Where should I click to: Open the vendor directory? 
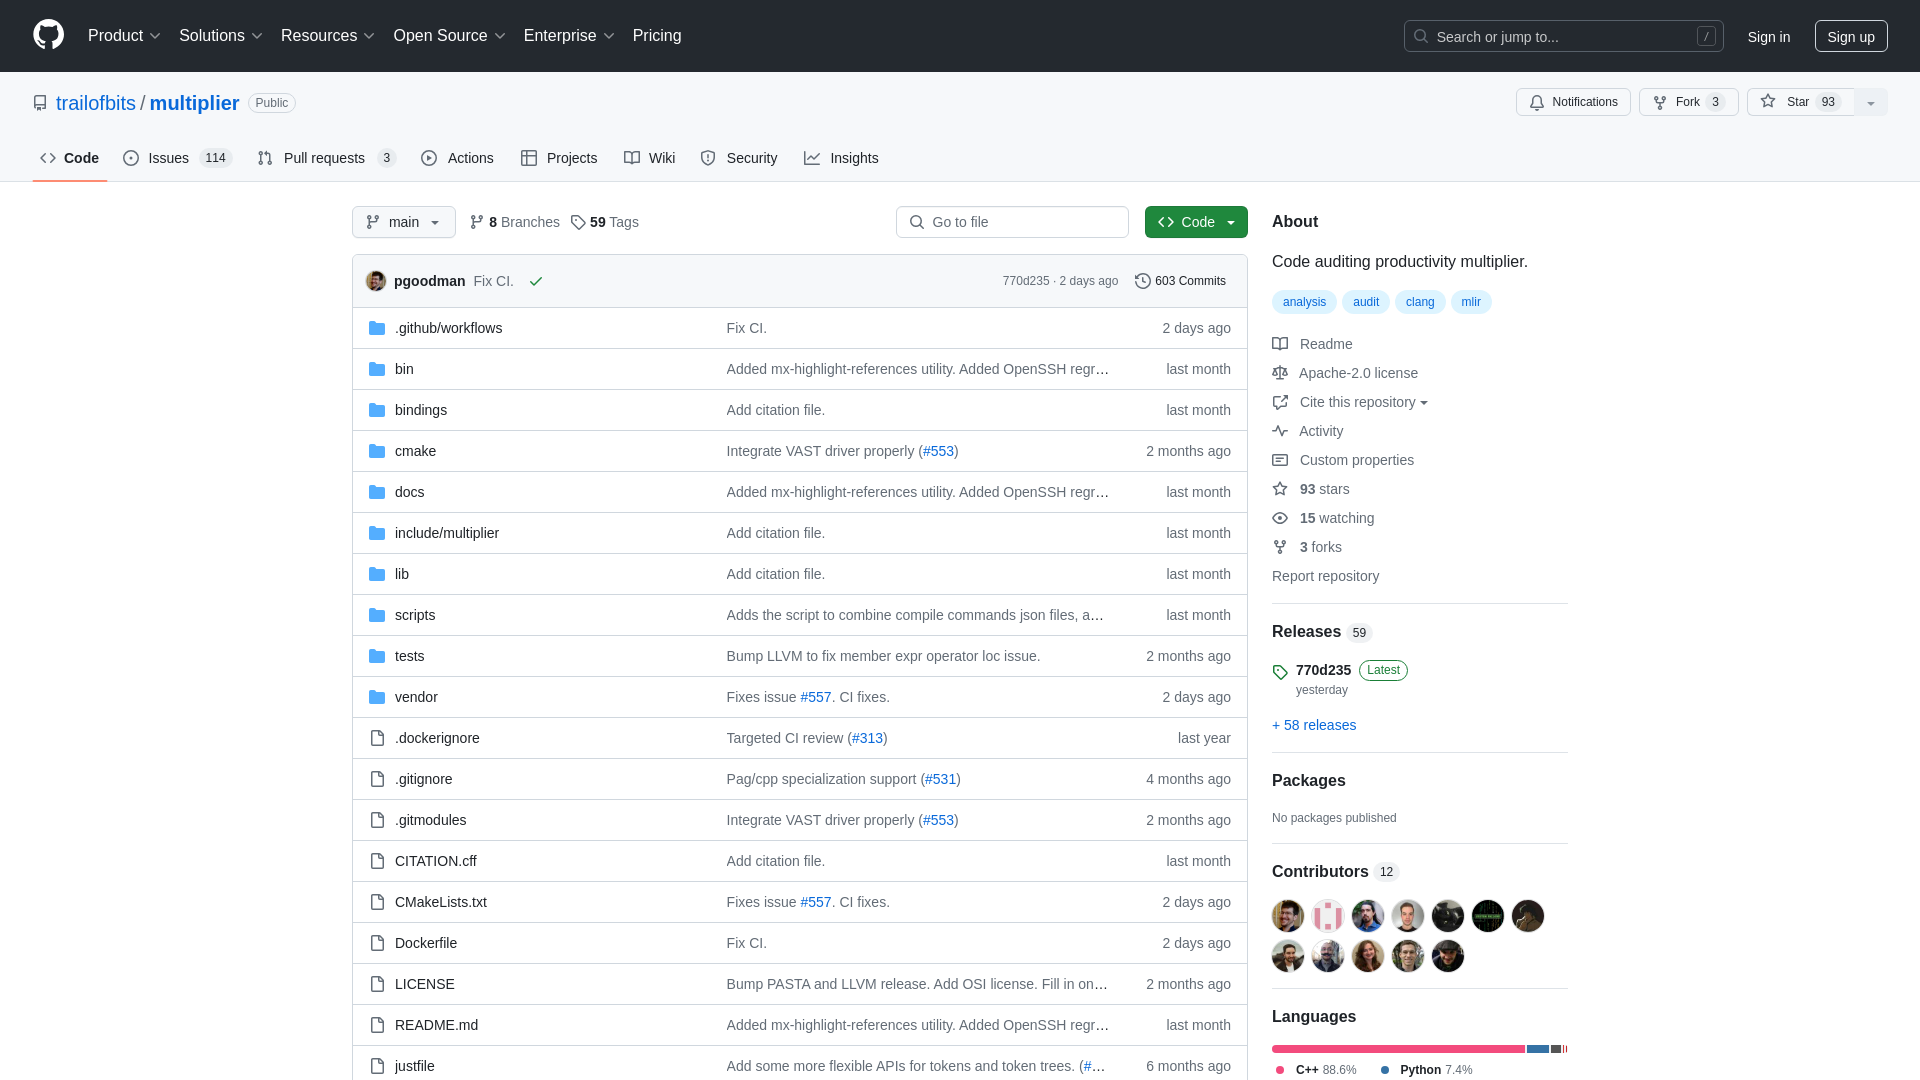(415, 695)
